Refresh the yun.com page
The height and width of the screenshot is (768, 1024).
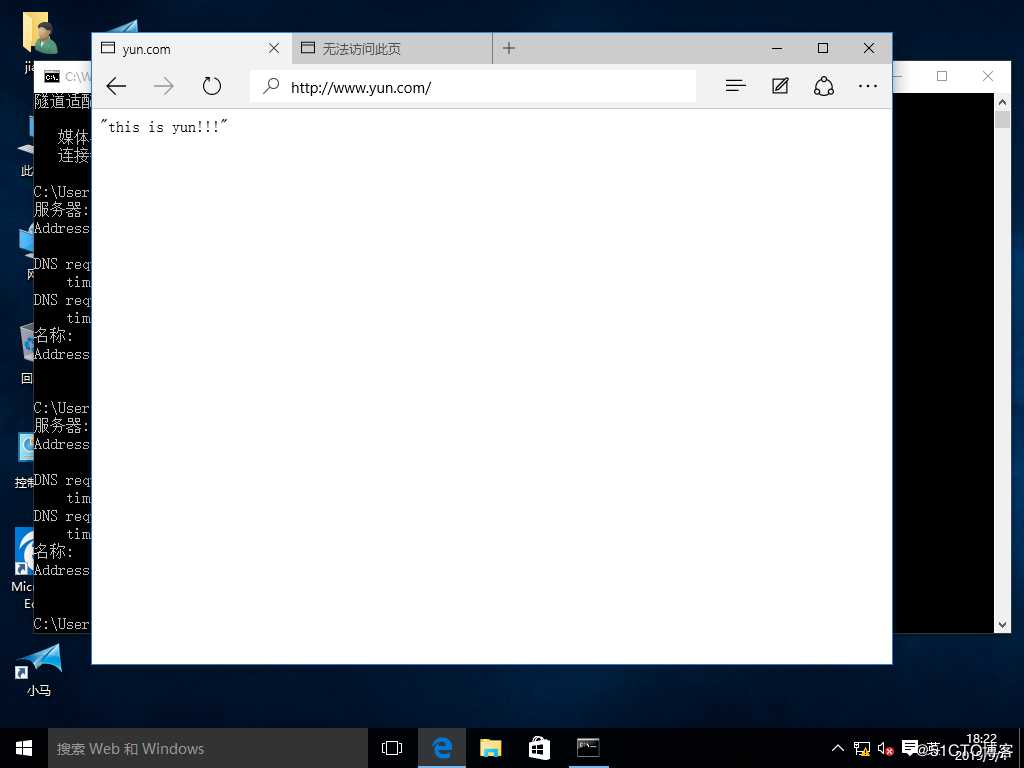click(212, 86)
